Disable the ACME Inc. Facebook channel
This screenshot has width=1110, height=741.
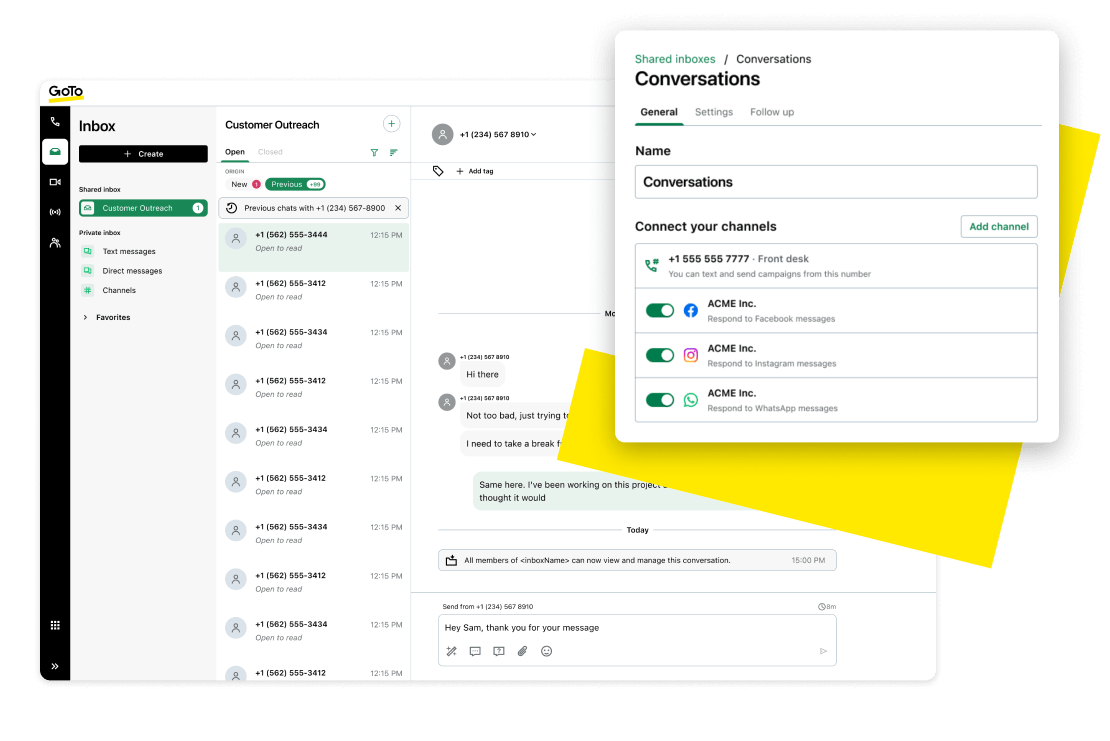(x=659, y=311)
